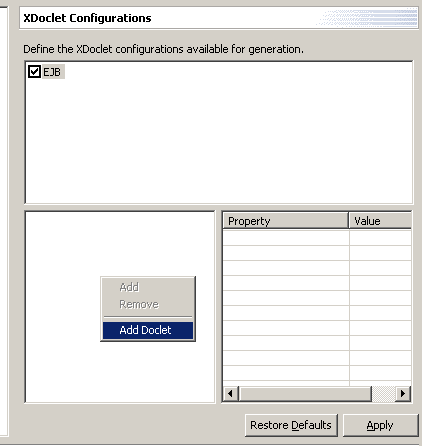Click the horizontal scrollbar thumb
Screen dimensions: 422x446
305,394
